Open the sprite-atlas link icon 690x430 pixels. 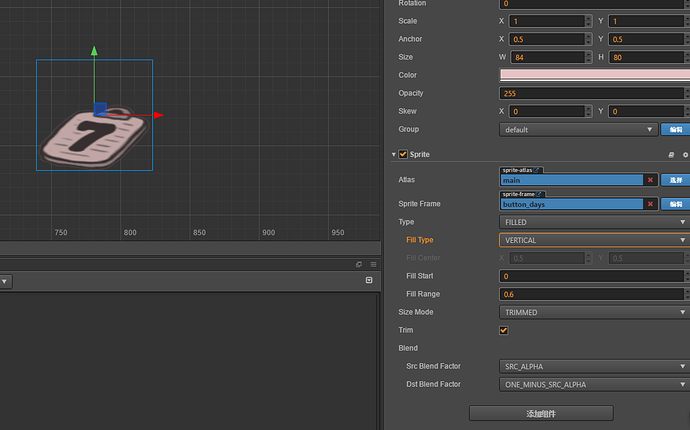click(x=536, y=170)
